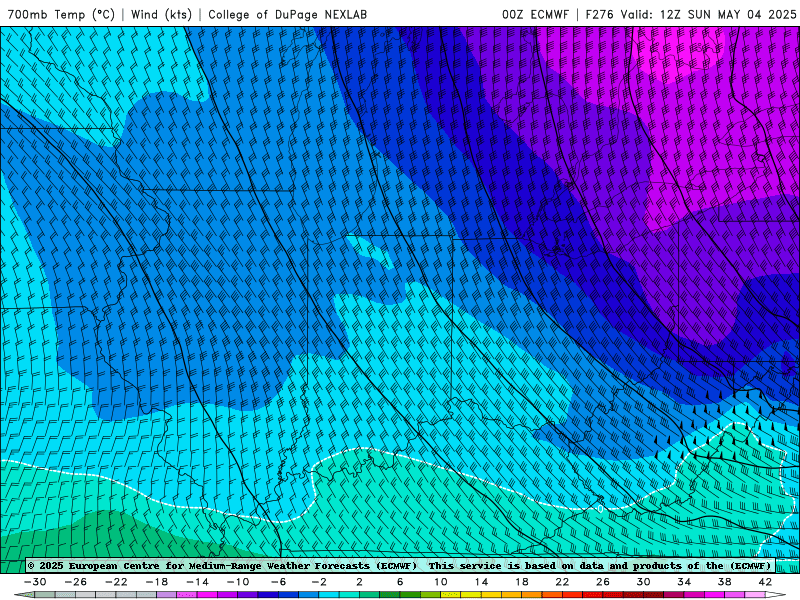This screenshot has width=800, height=600.
Task: Click the "42" color scale value
Action: coord(765,582)
